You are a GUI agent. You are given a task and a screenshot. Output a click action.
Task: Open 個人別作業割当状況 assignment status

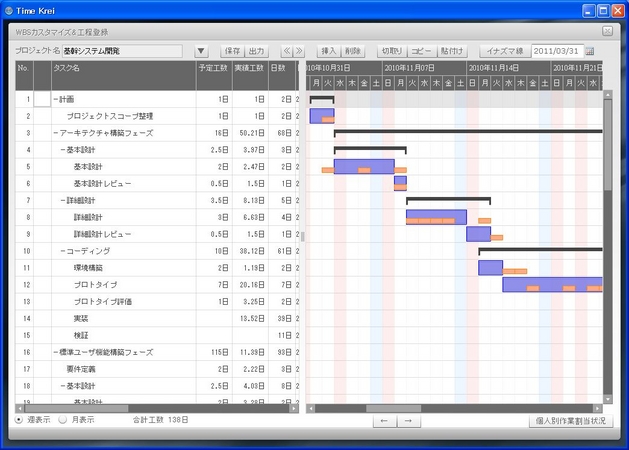pyautogui.click(x=569, y=421)
